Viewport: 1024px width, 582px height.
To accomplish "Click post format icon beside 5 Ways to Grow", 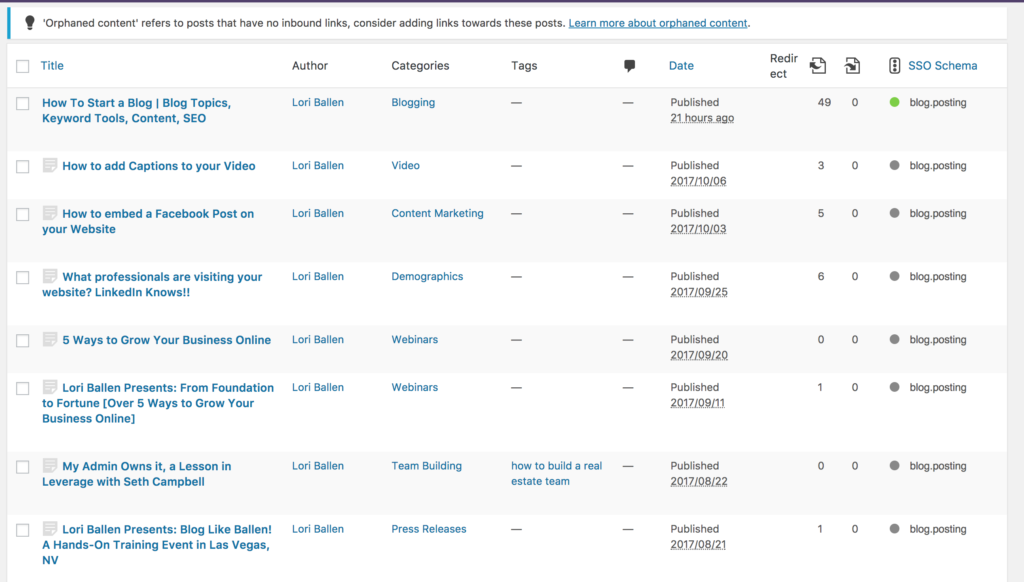I will [50, 338].
